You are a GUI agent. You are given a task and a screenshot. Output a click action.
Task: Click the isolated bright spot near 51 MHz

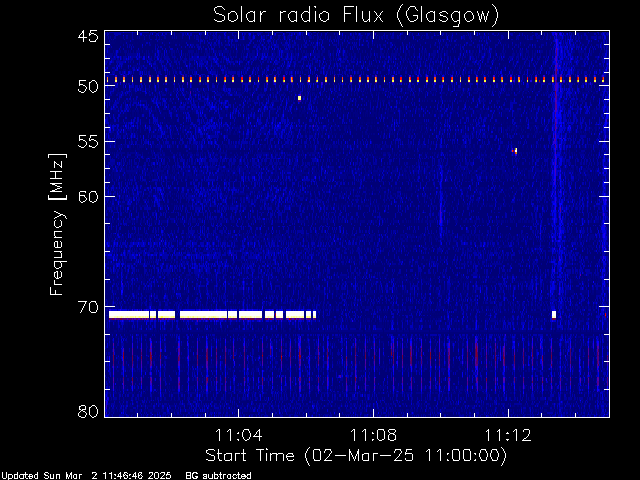coord(299,98)
